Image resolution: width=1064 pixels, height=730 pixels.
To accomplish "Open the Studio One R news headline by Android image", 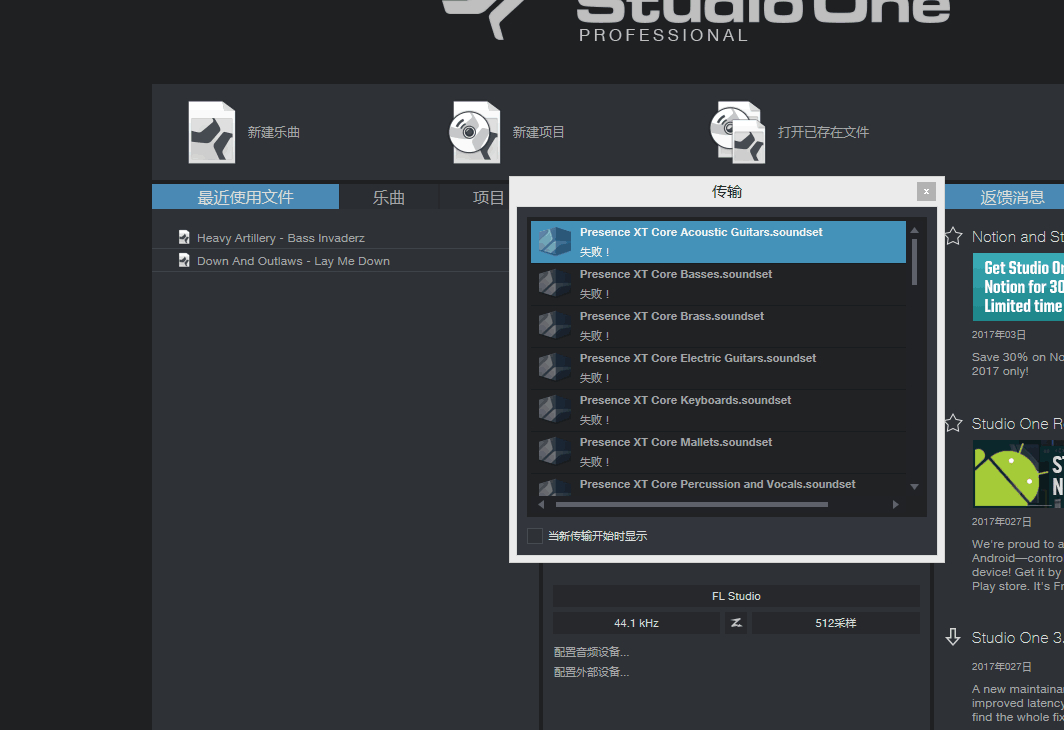I will [1017, 424].
